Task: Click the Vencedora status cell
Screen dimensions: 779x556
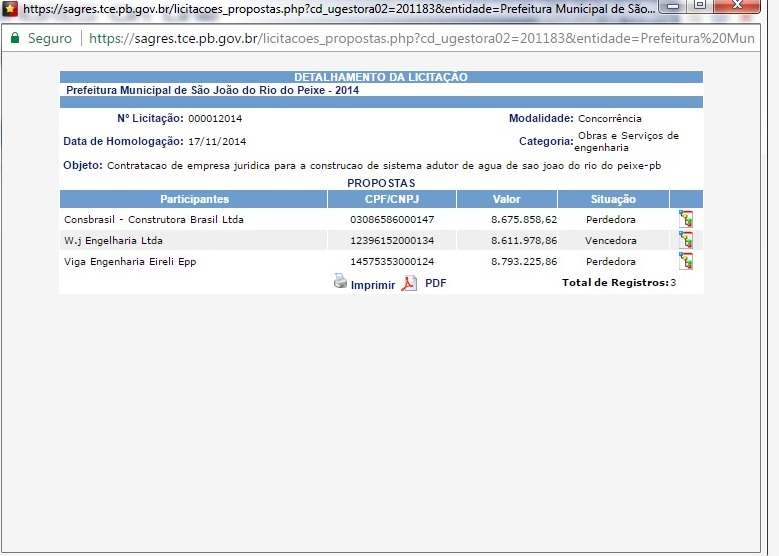Action: [x=610, y=240]
